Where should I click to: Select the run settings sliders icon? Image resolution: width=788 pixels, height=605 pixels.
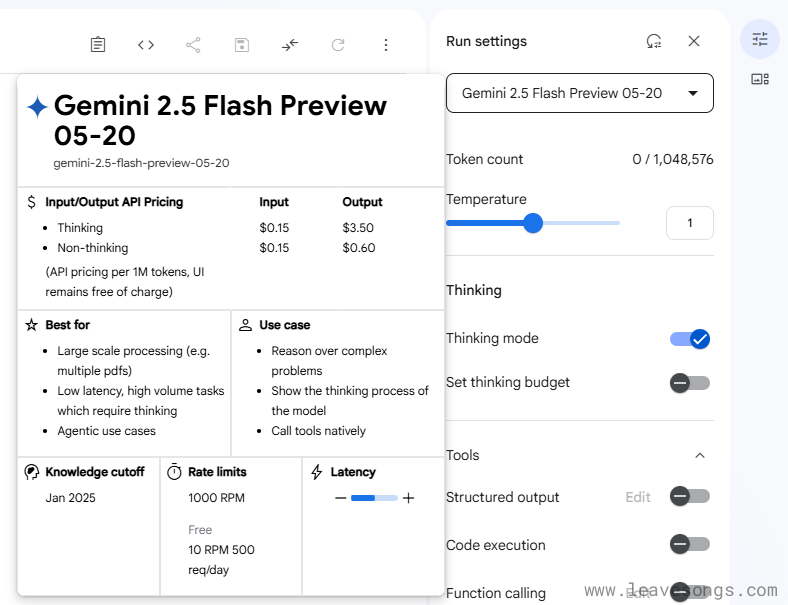[760, 39]
